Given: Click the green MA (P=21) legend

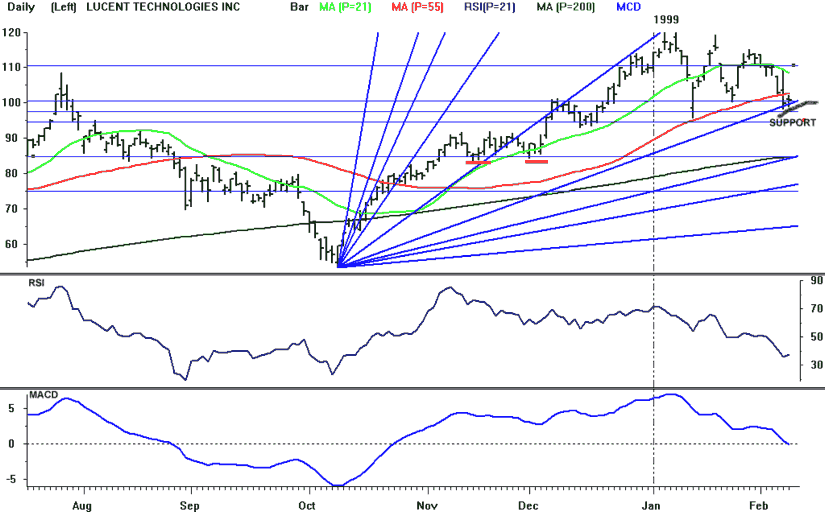Looking at the screenshot, I should click(345, 7).
